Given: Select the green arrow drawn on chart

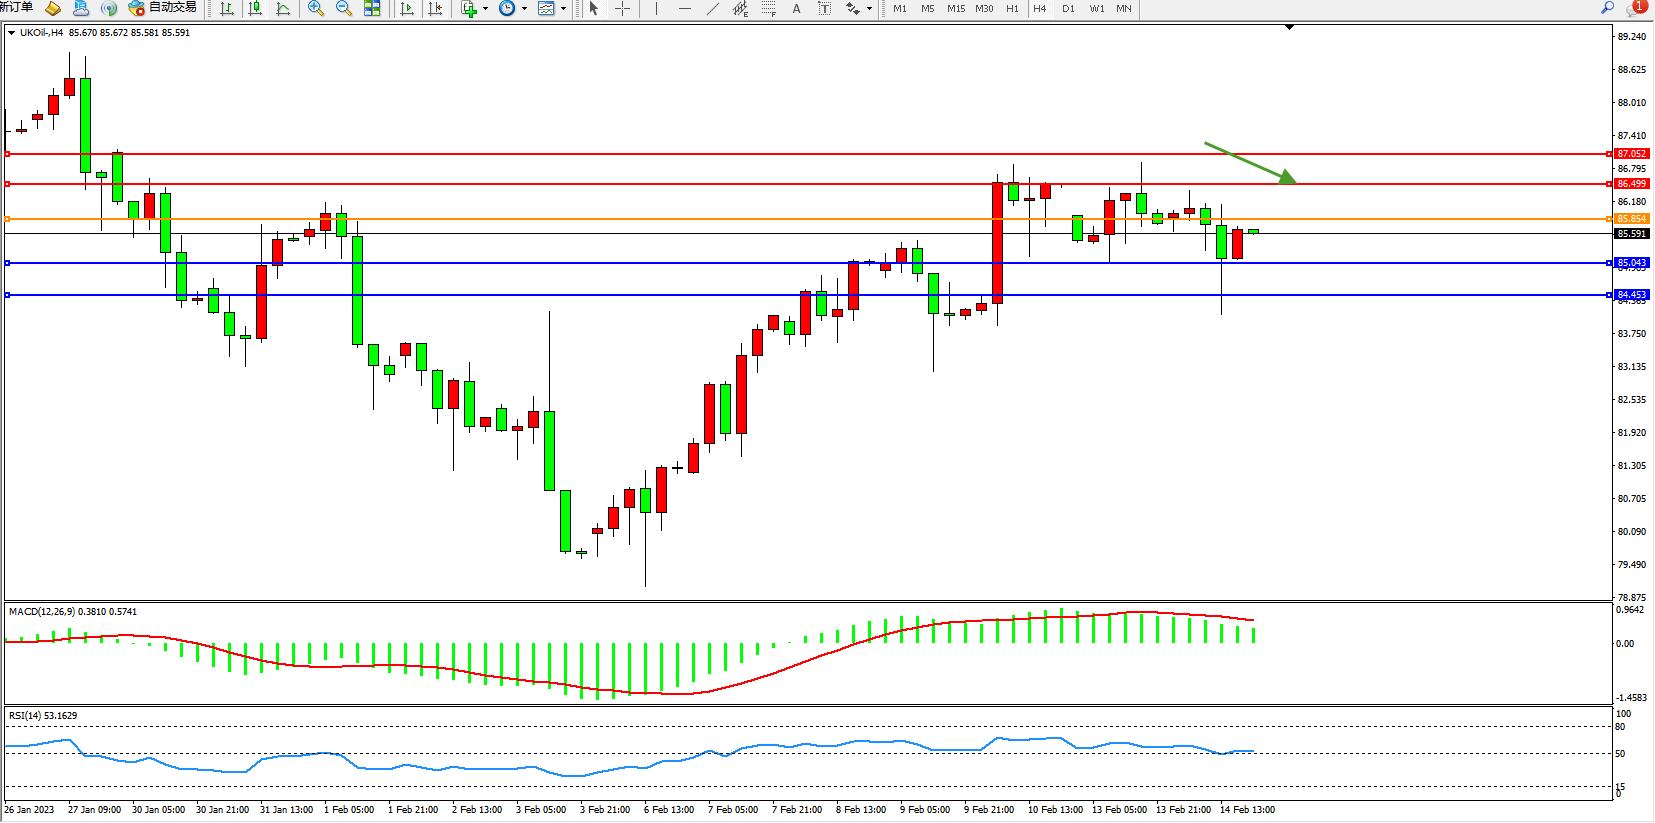Looking at the screenshot, I should point(1249,162).
